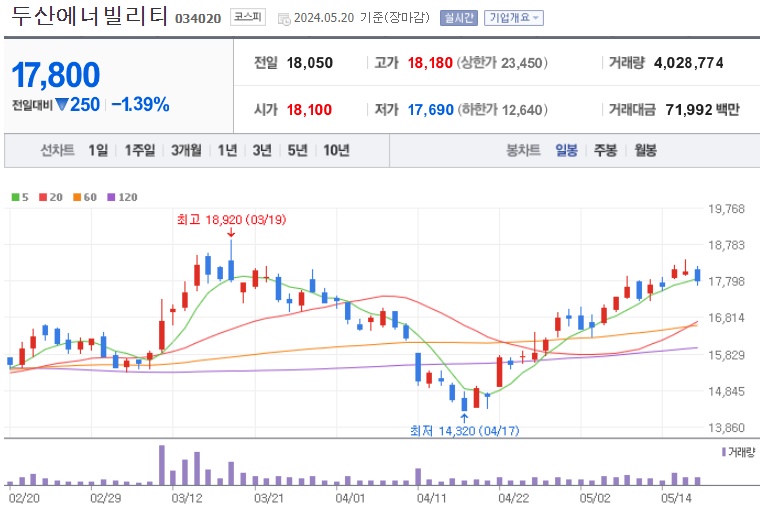Click the 시가 18,100 value
The width and height of the screenshot is (760, 507).
click(x=309, y=110)
